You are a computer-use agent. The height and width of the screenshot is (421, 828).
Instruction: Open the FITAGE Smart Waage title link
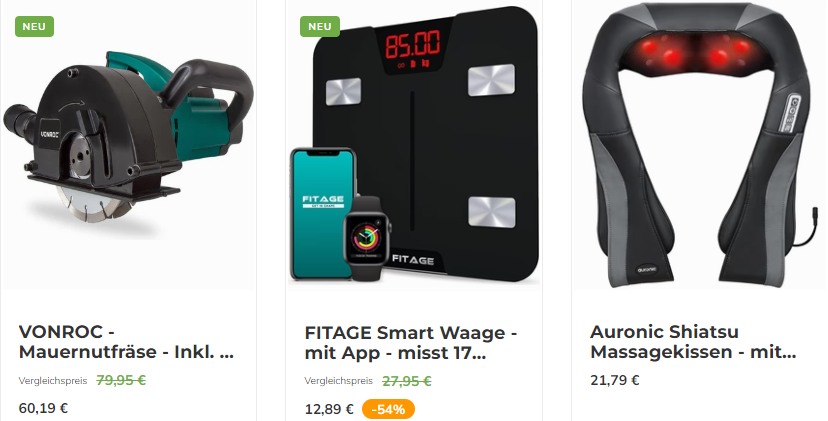pyautogui.click(x=411, y=342)
